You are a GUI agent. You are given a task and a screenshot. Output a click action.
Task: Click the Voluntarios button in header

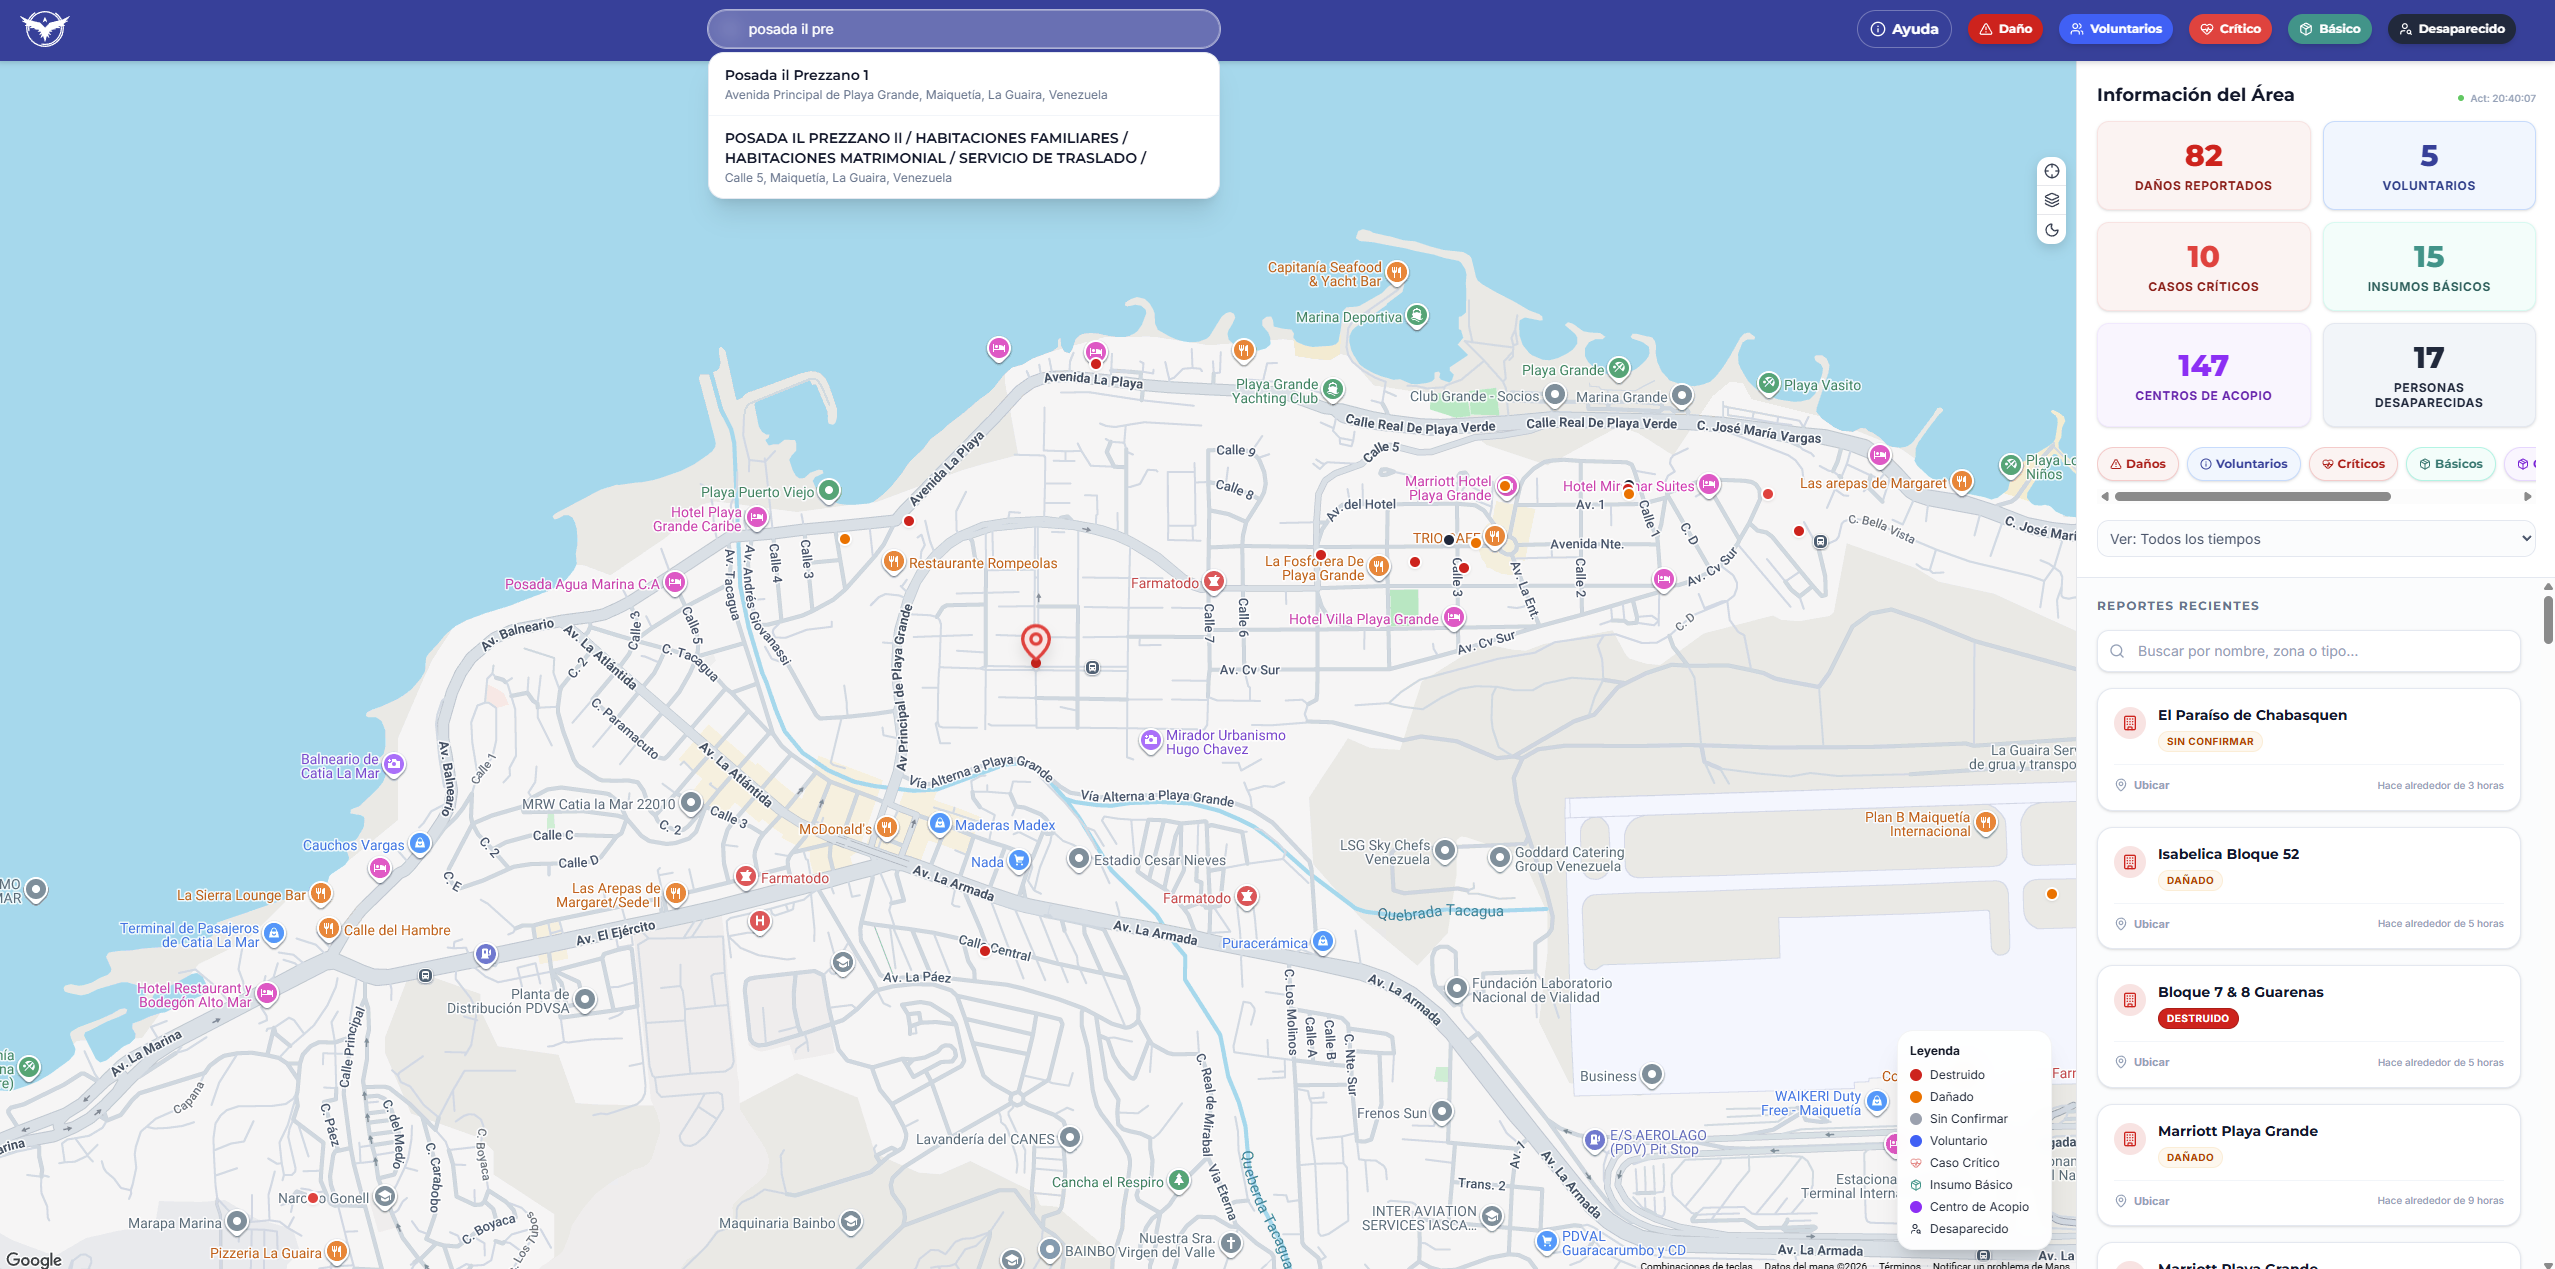(2116, 29)
